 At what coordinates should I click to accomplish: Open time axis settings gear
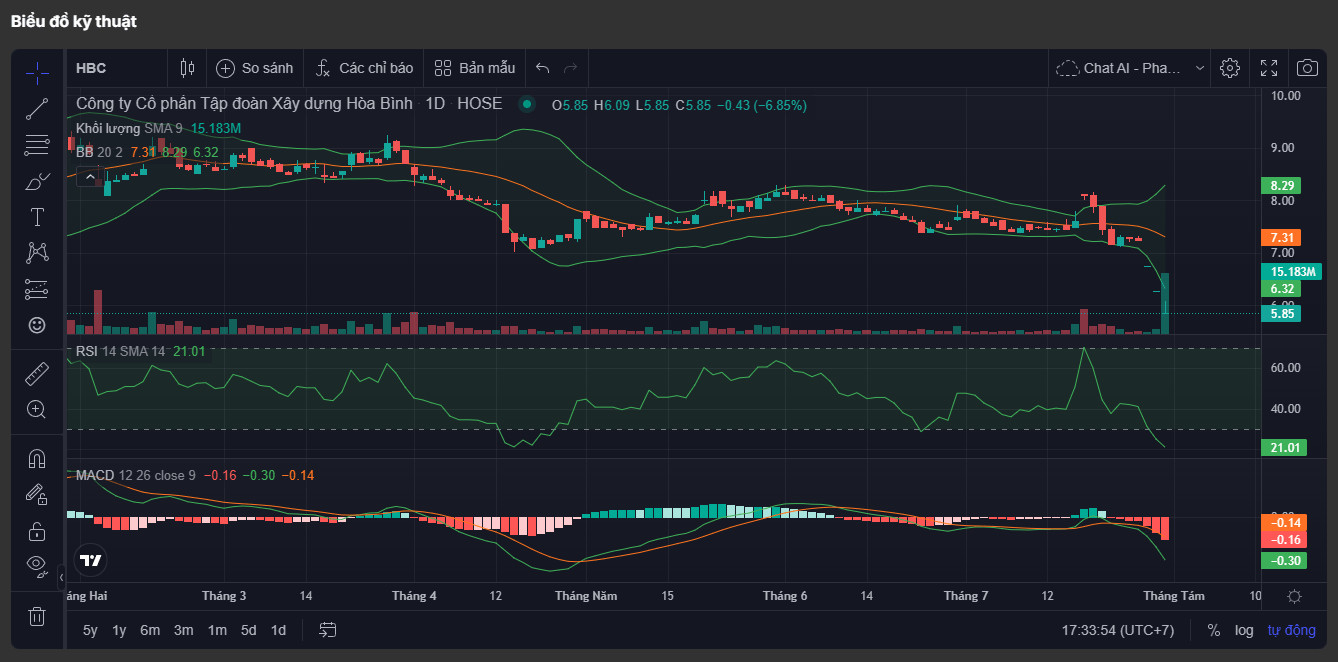(1294, 596)
